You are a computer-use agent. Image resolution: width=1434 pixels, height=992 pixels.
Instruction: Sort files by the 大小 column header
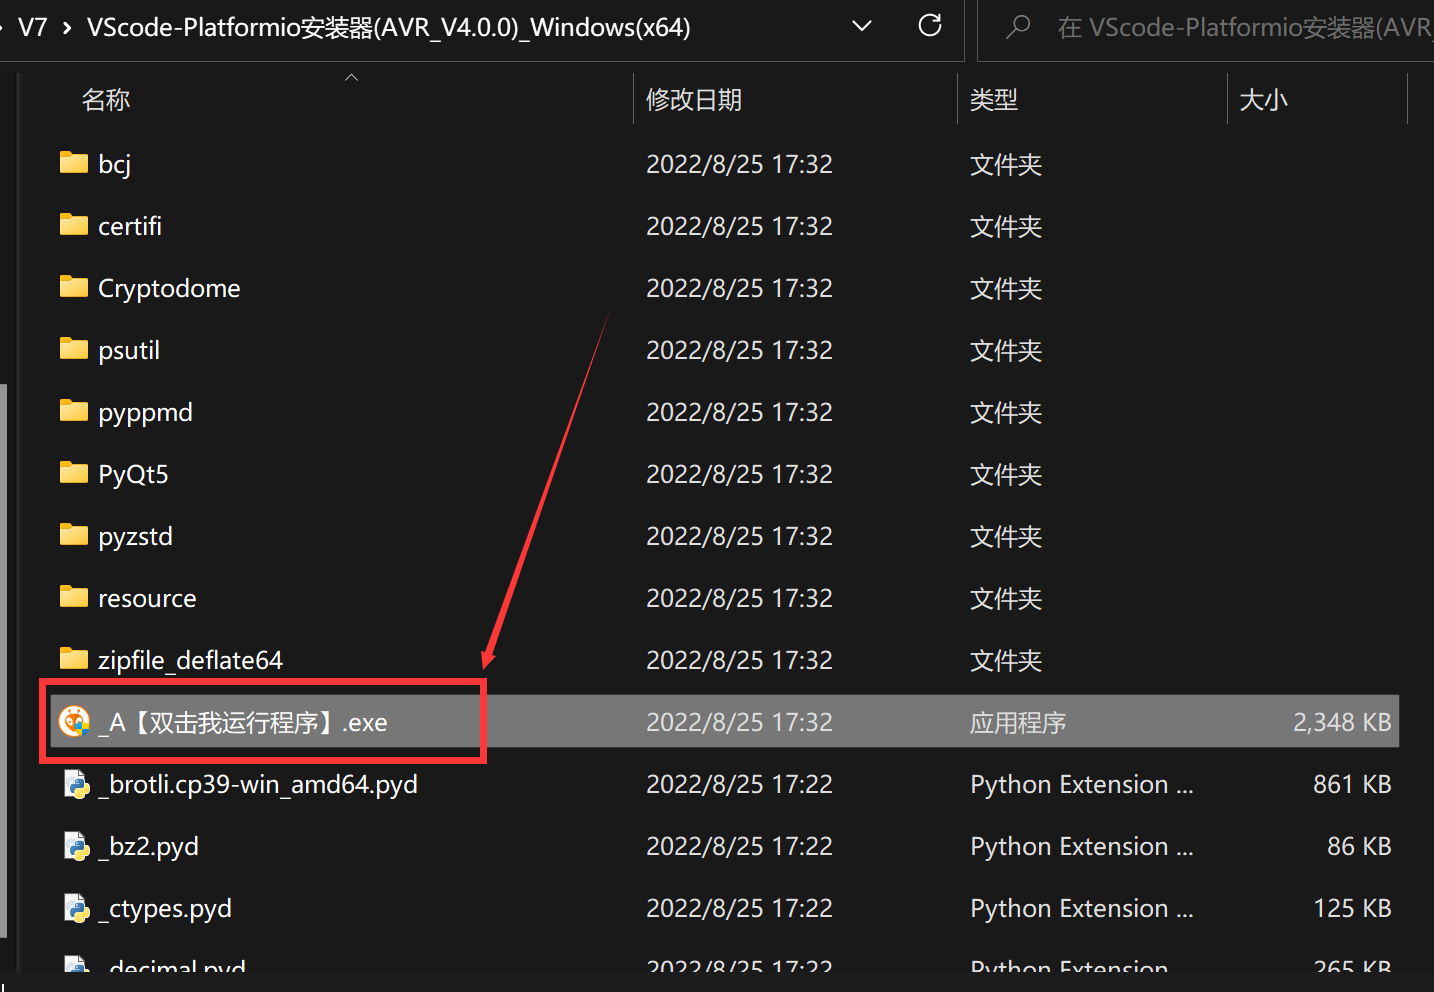1263,99
